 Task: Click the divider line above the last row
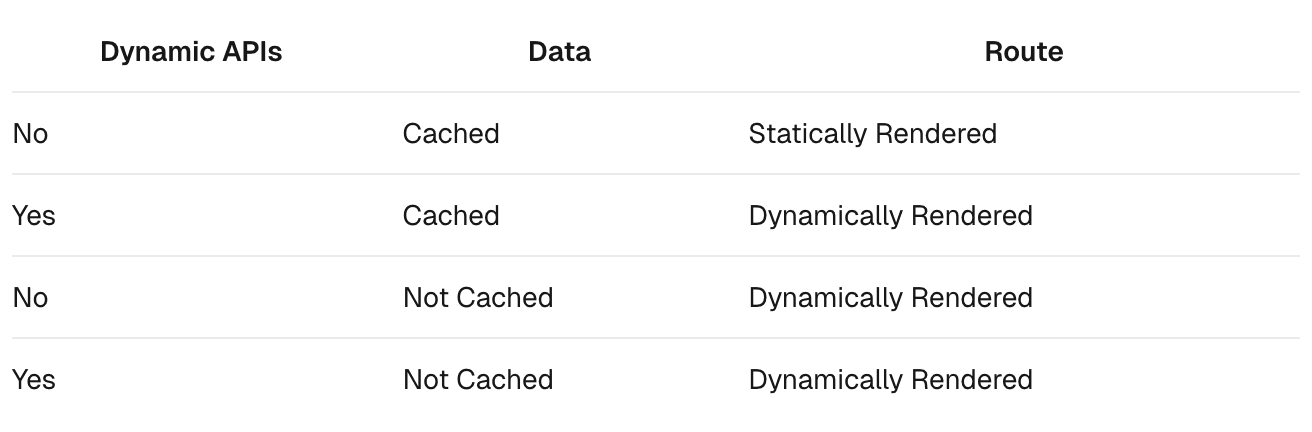click(656, 338)
